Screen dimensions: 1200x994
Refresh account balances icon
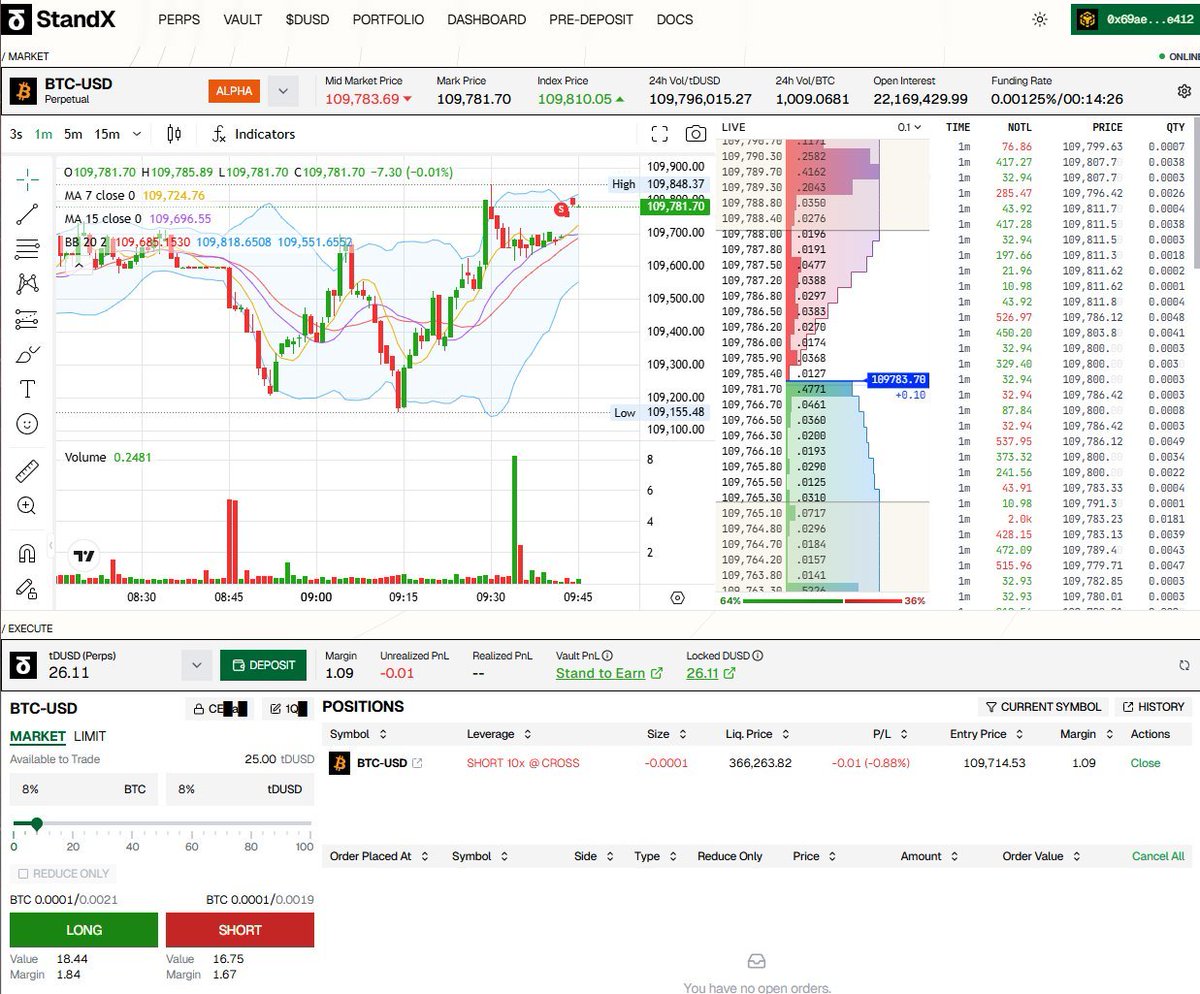(1184, 665)
